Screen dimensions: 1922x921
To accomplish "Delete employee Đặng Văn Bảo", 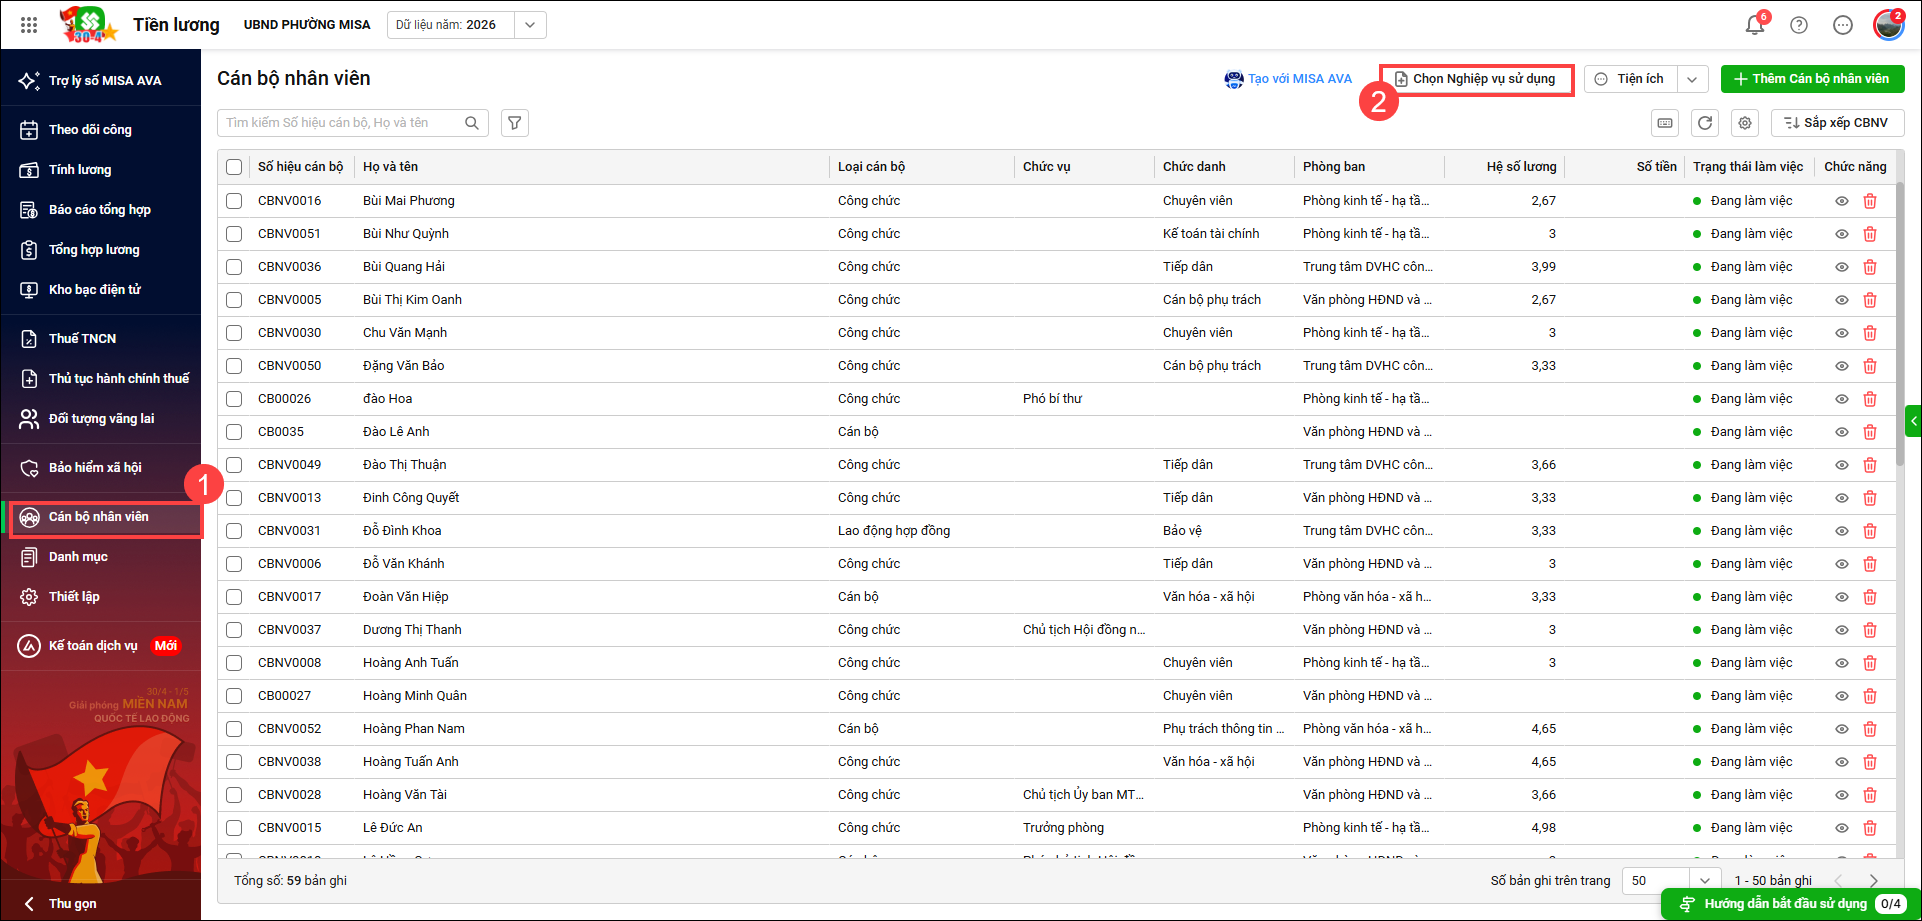I will click(x=1870, y=366).
